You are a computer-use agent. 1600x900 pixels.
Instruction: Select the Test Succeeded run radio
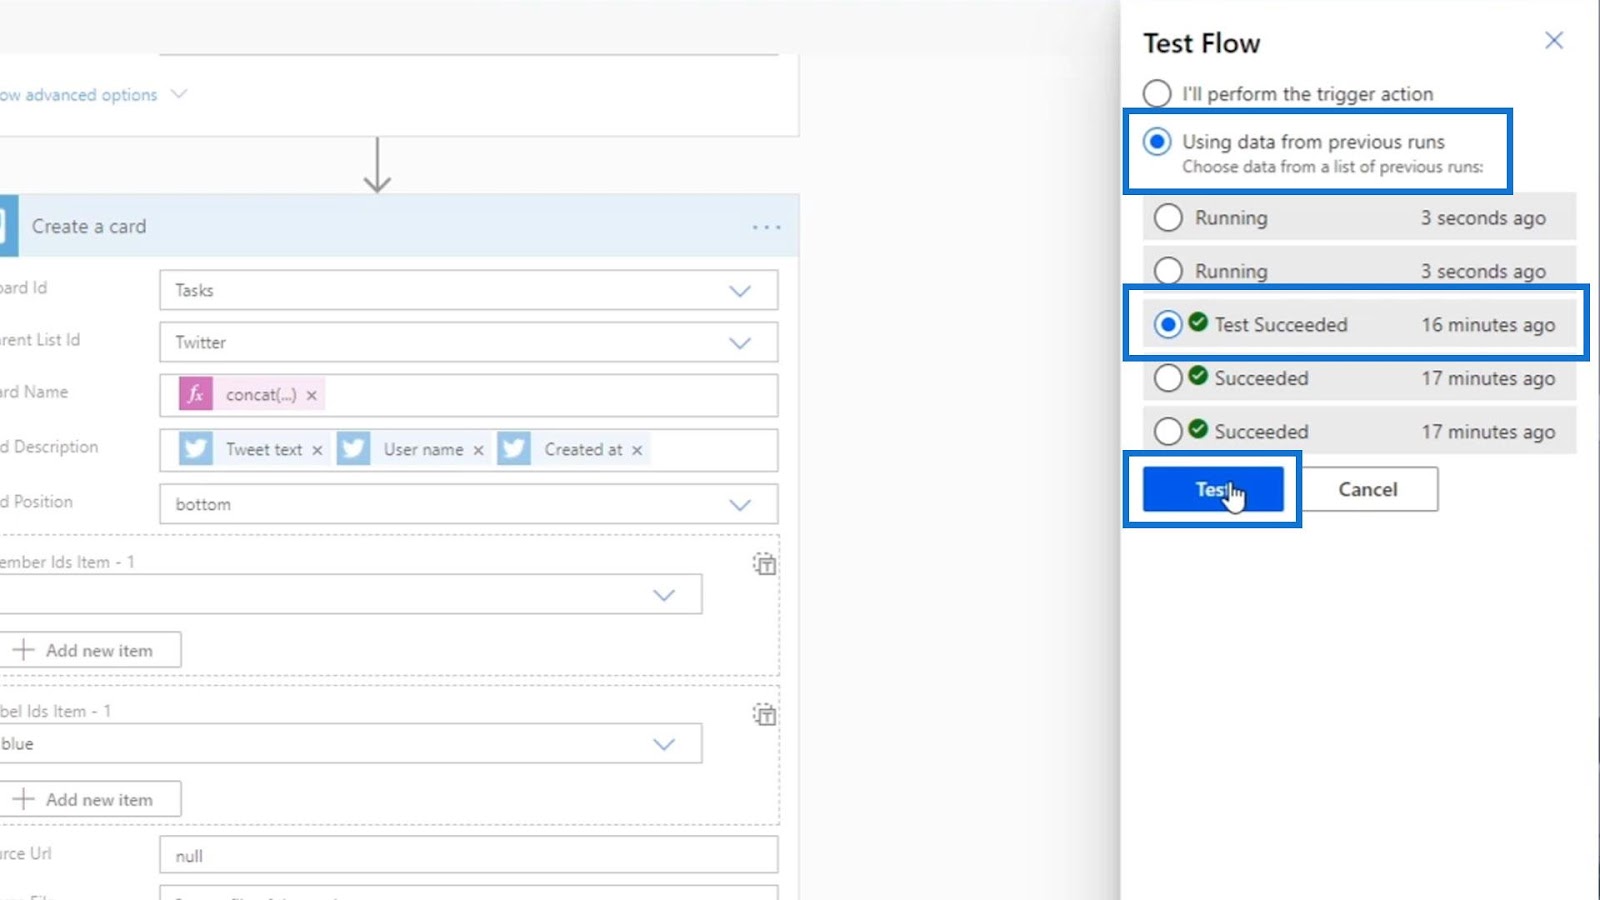point(1168,325)
